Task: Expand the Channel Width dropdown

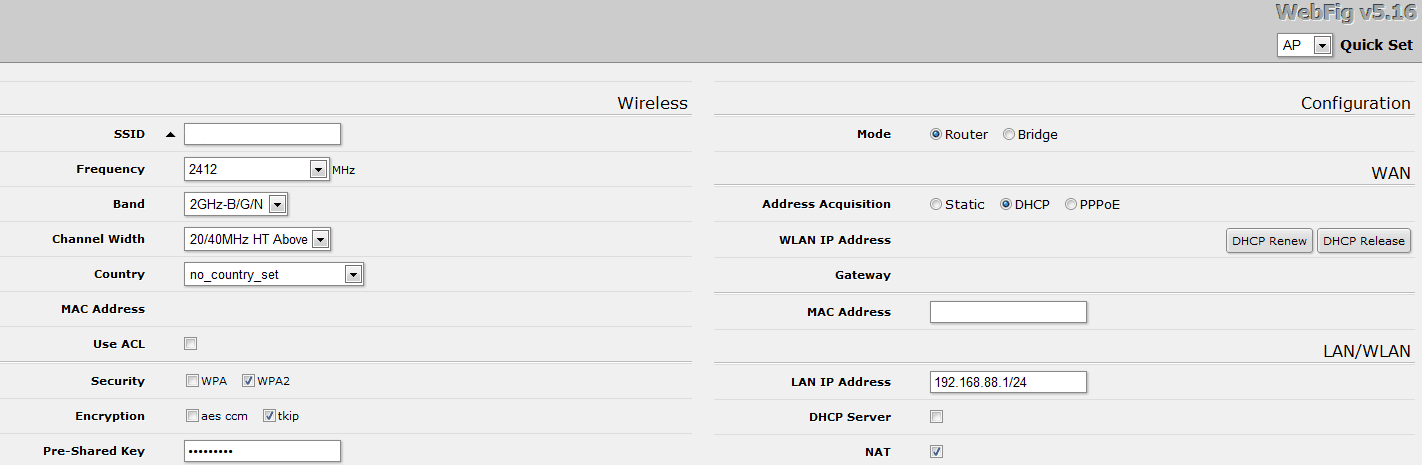Action: pos(320,240)
